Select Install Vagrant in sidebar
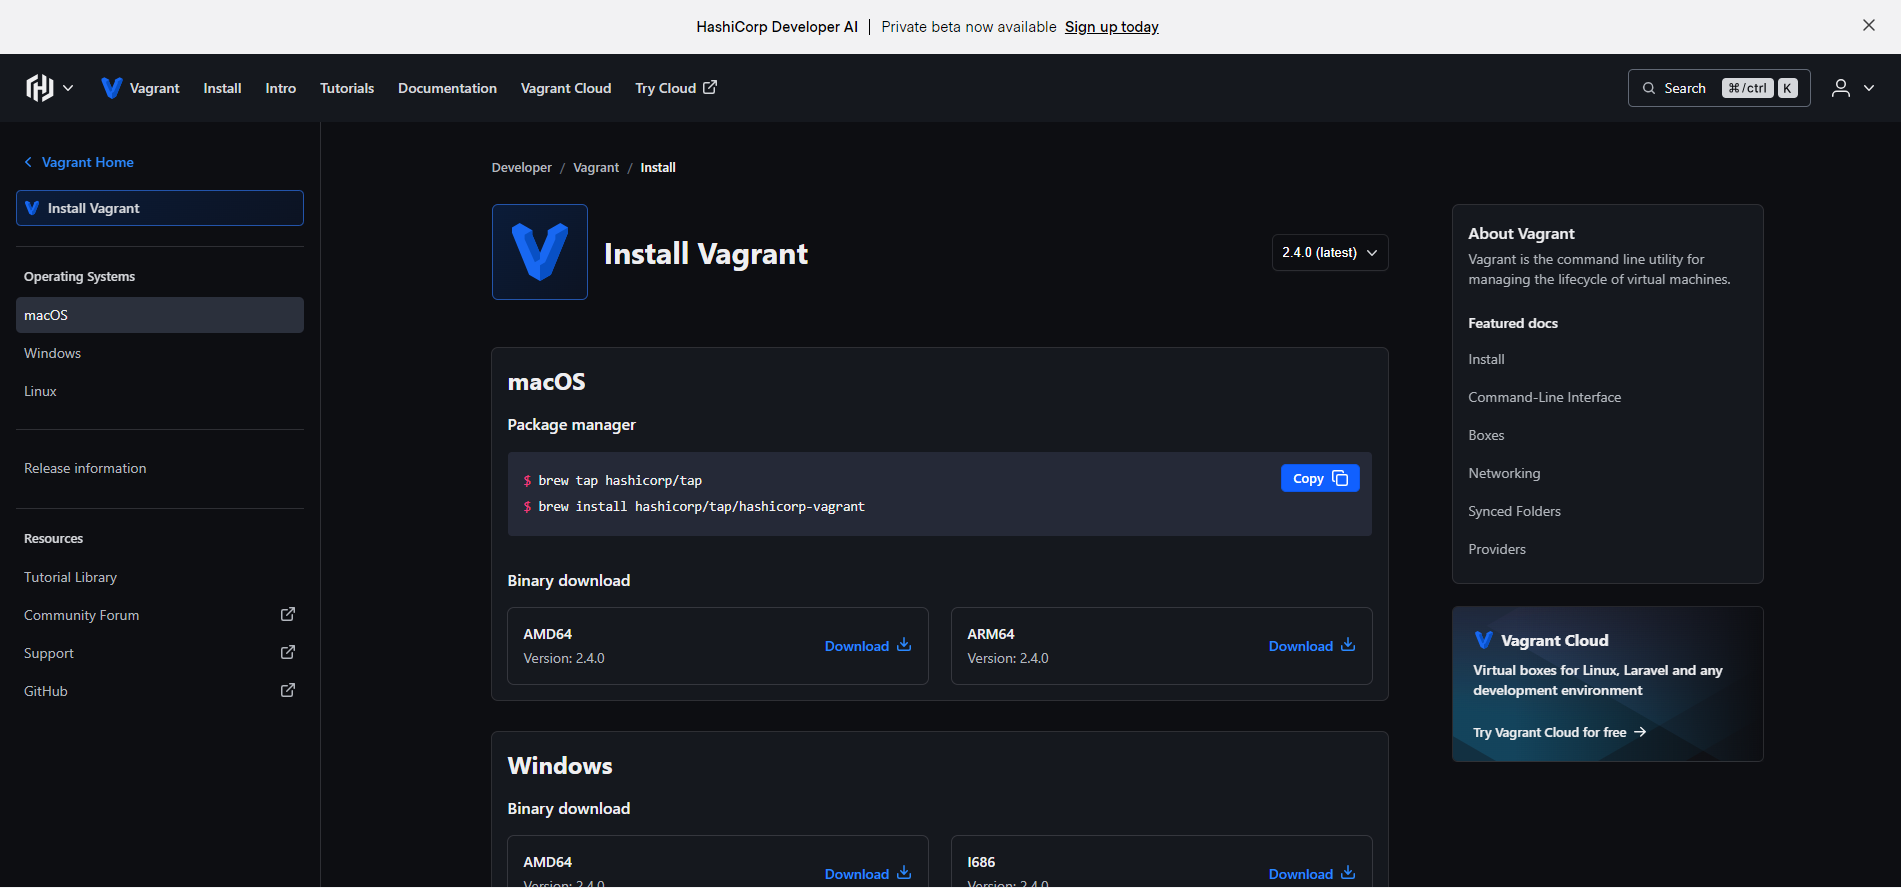 point(160,208)
